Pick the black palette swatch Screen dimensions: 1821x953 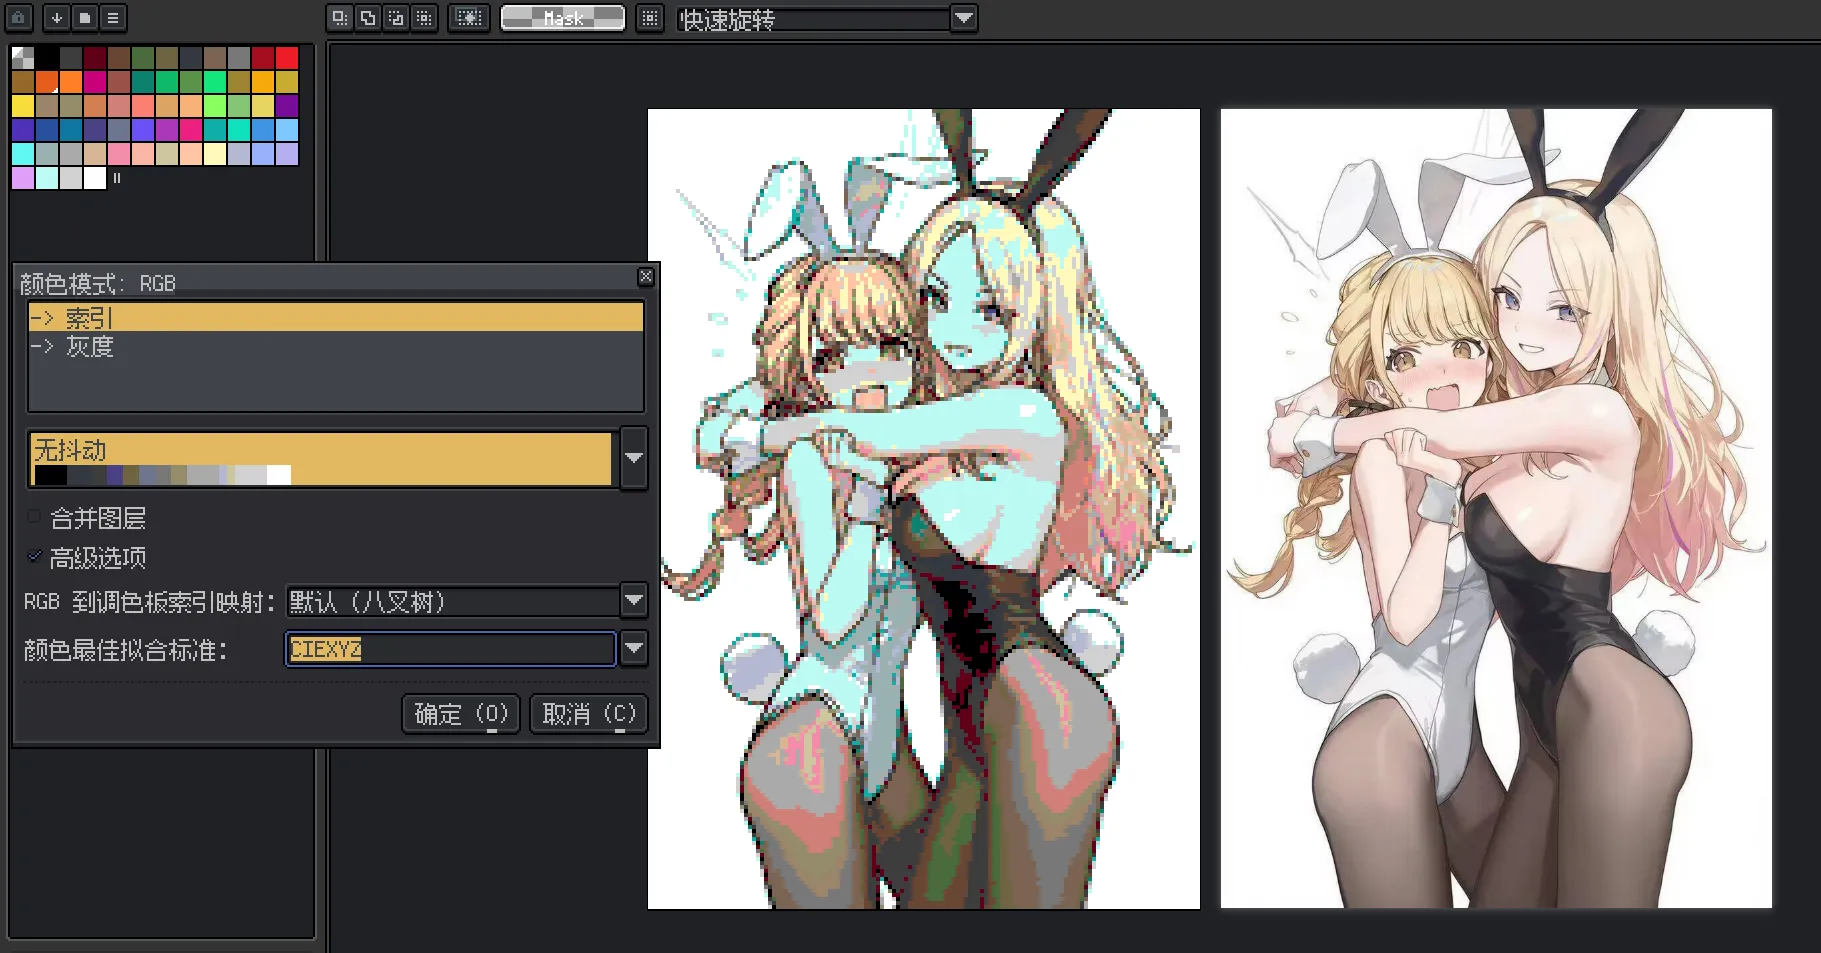pyautogui.click(x=47, y=58)
